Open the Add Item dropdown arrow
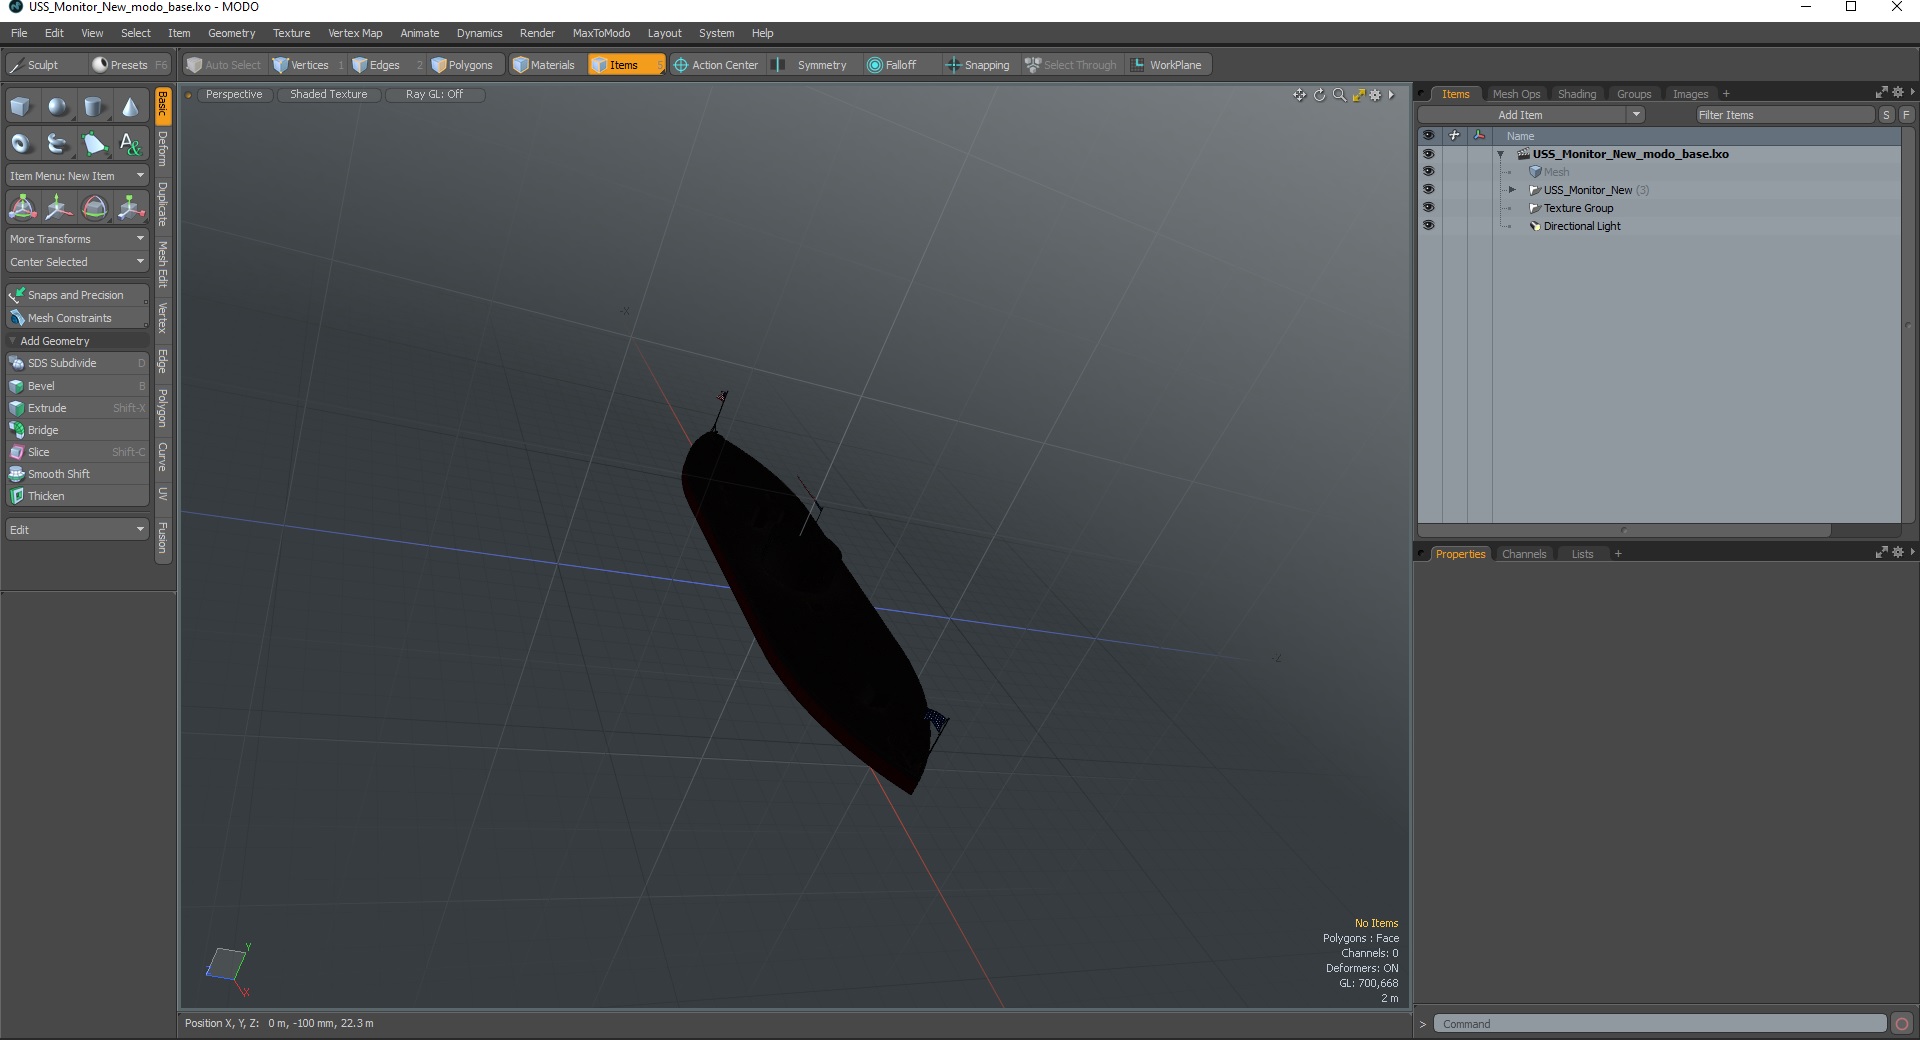This screenshot has width=1920, height=1040. click(x=1636, y=115)
